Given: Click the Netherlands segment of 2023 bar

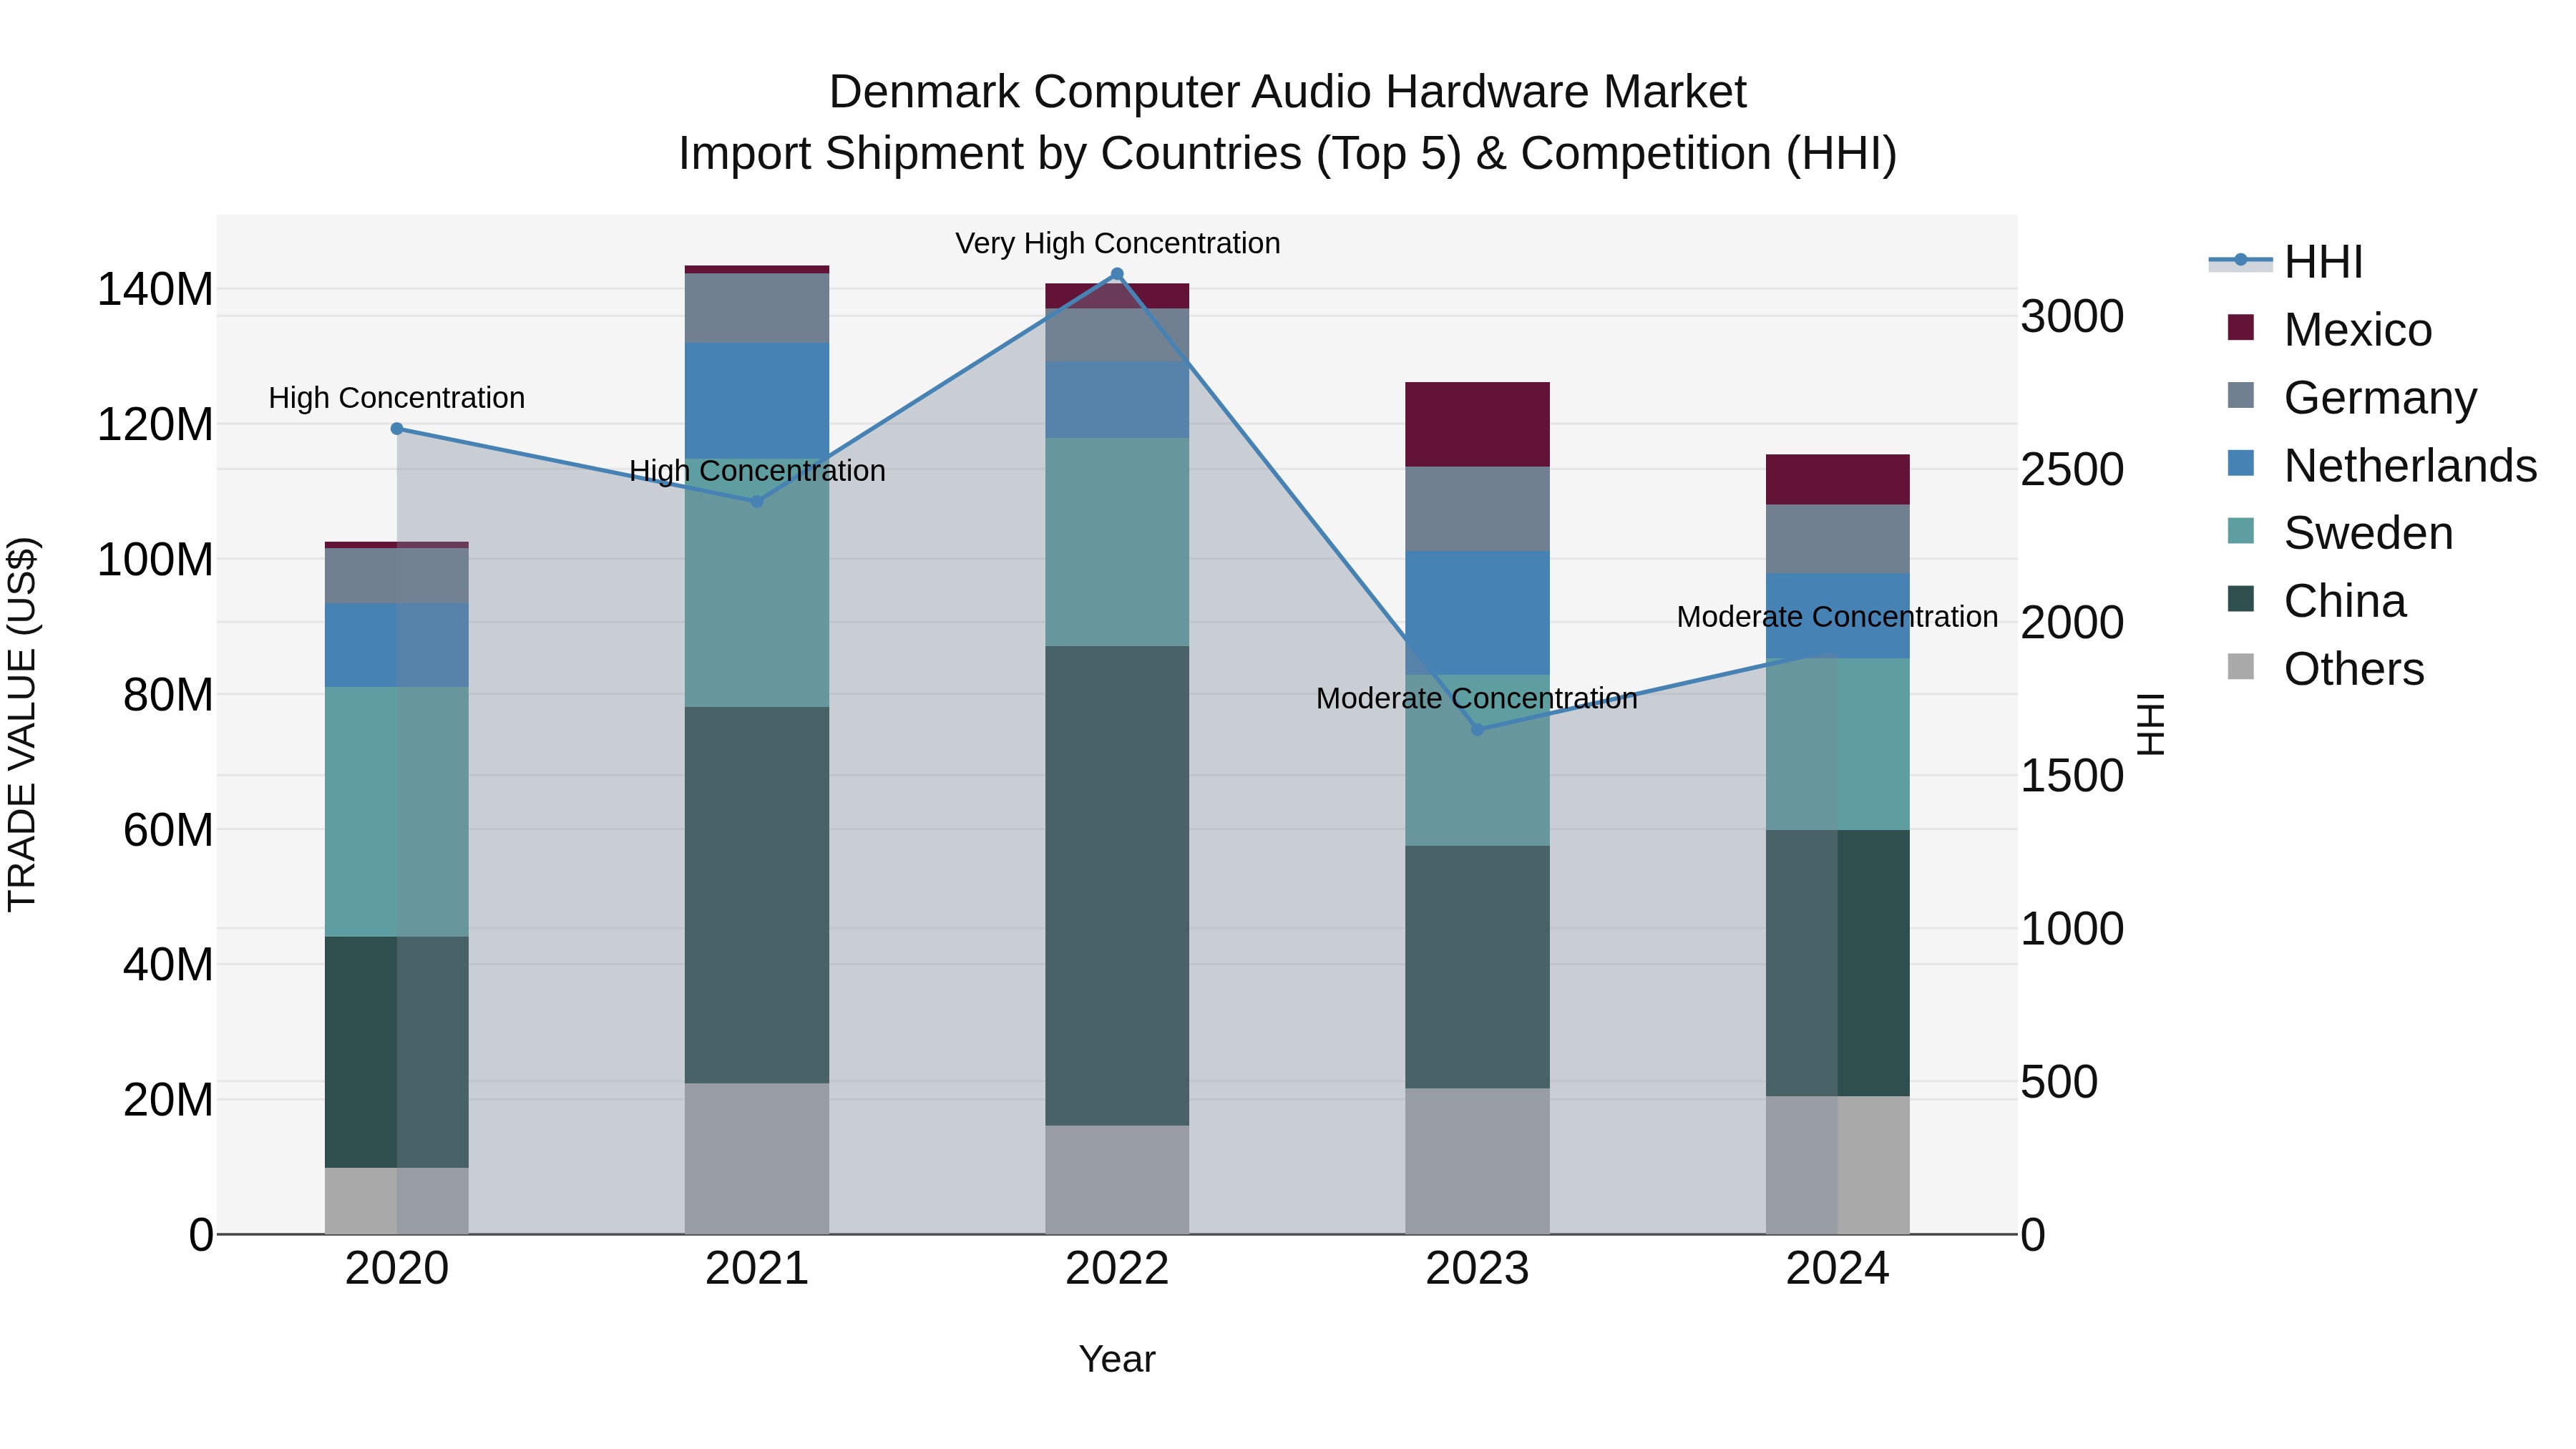Looking at the screenshot, I should [1478, 613].
